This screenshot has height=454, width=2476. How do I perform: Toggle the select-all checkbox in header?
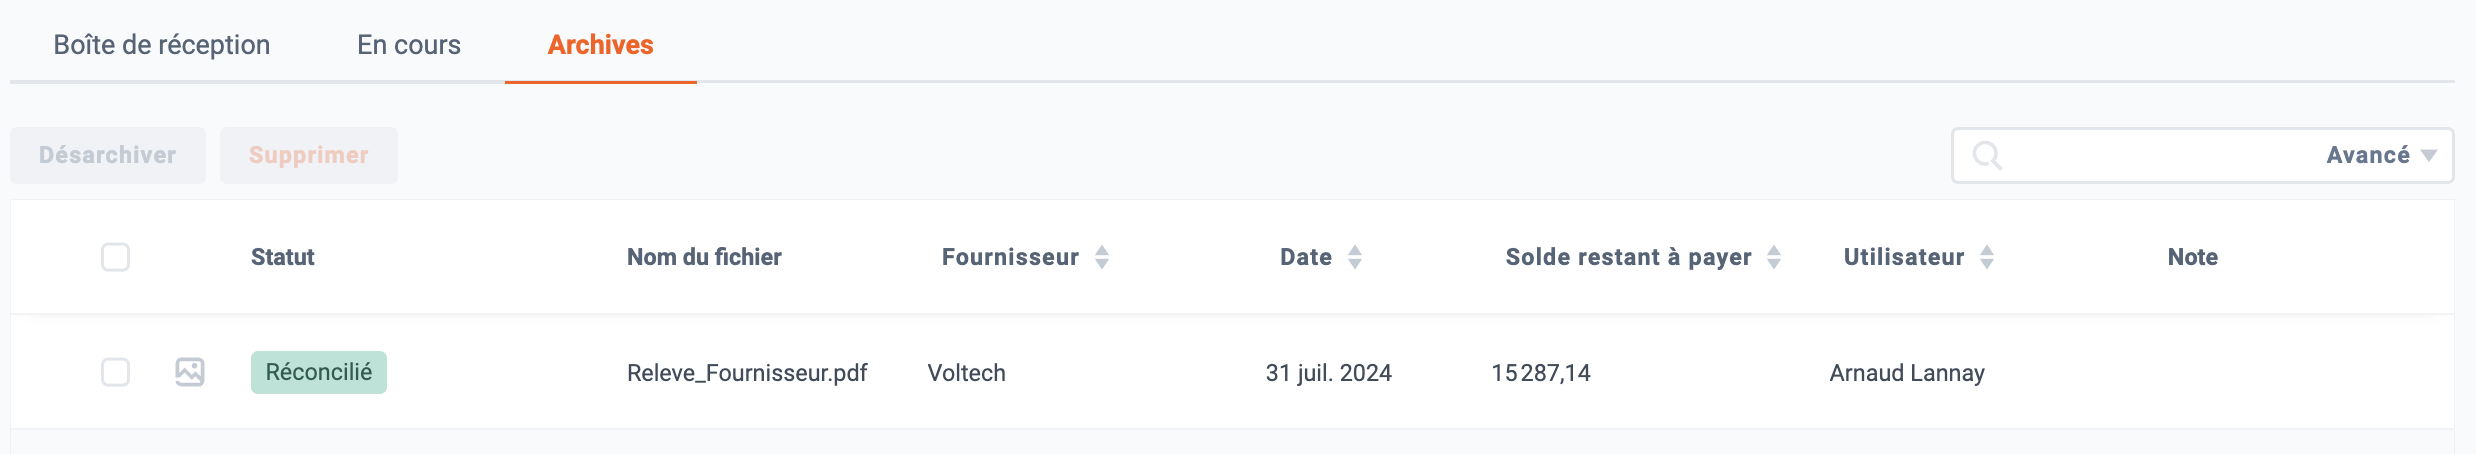coord(116,257)
